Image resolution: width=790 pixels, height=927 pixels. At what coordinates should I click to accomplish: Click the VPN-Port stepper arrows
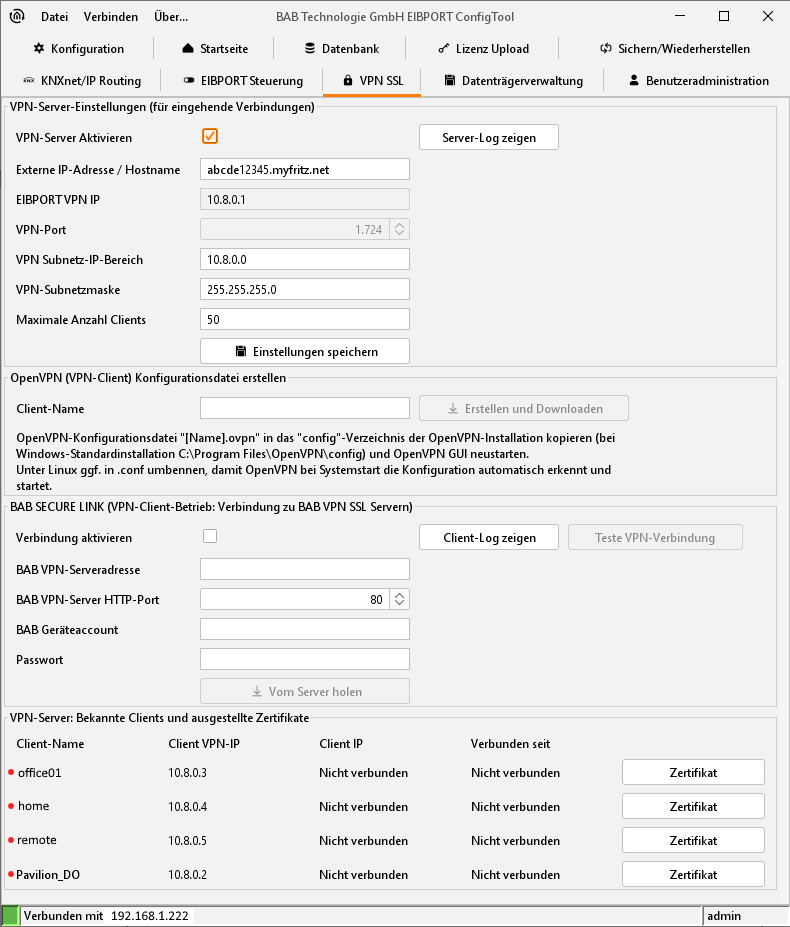tap(400, 229)
